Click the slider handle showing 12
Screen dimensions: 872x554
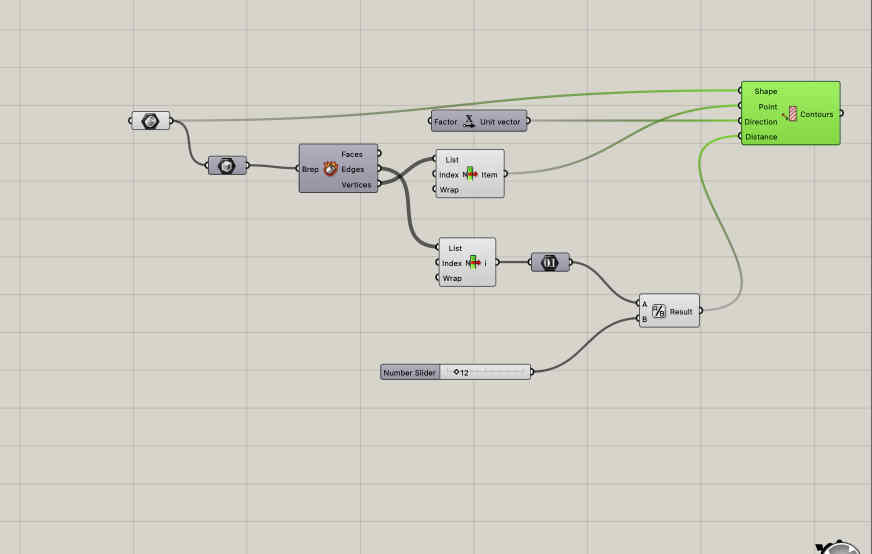tap(456, 372)
